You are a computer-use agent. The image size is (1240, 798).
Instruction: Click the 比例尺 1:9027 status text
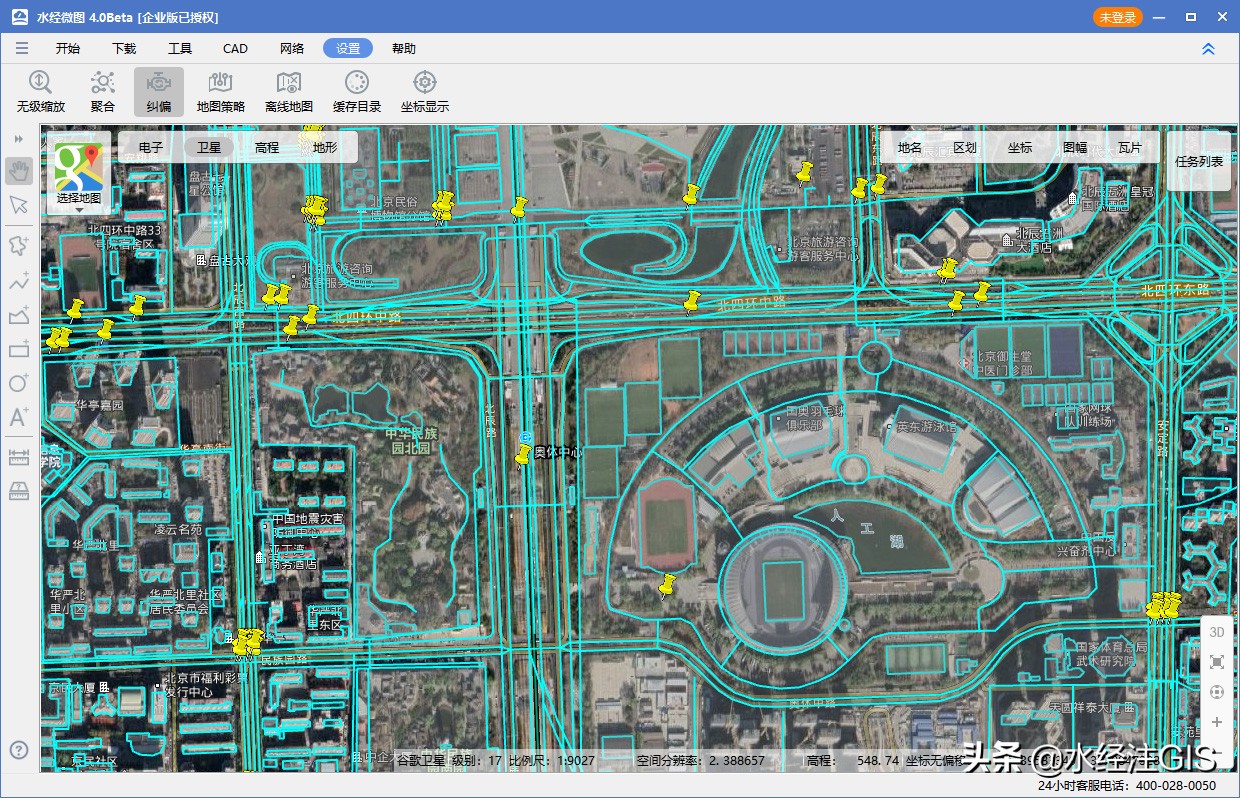[x=552, y=761]
